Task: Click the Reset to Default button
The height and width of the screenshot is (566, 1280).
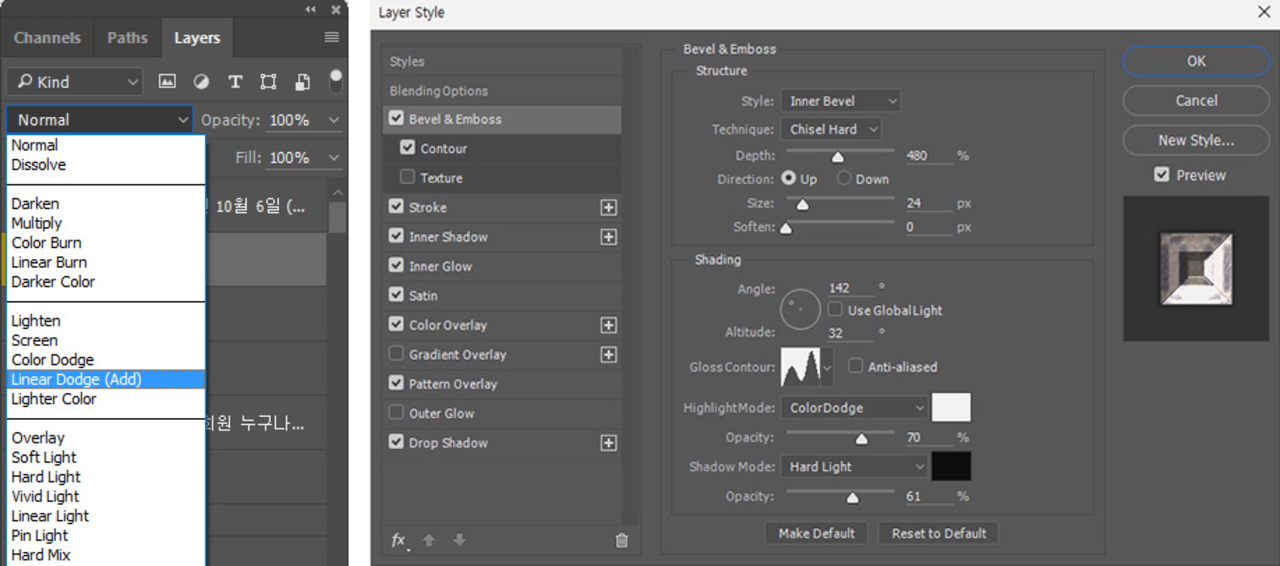Action: pyautogui.click(x=938, y=533)
